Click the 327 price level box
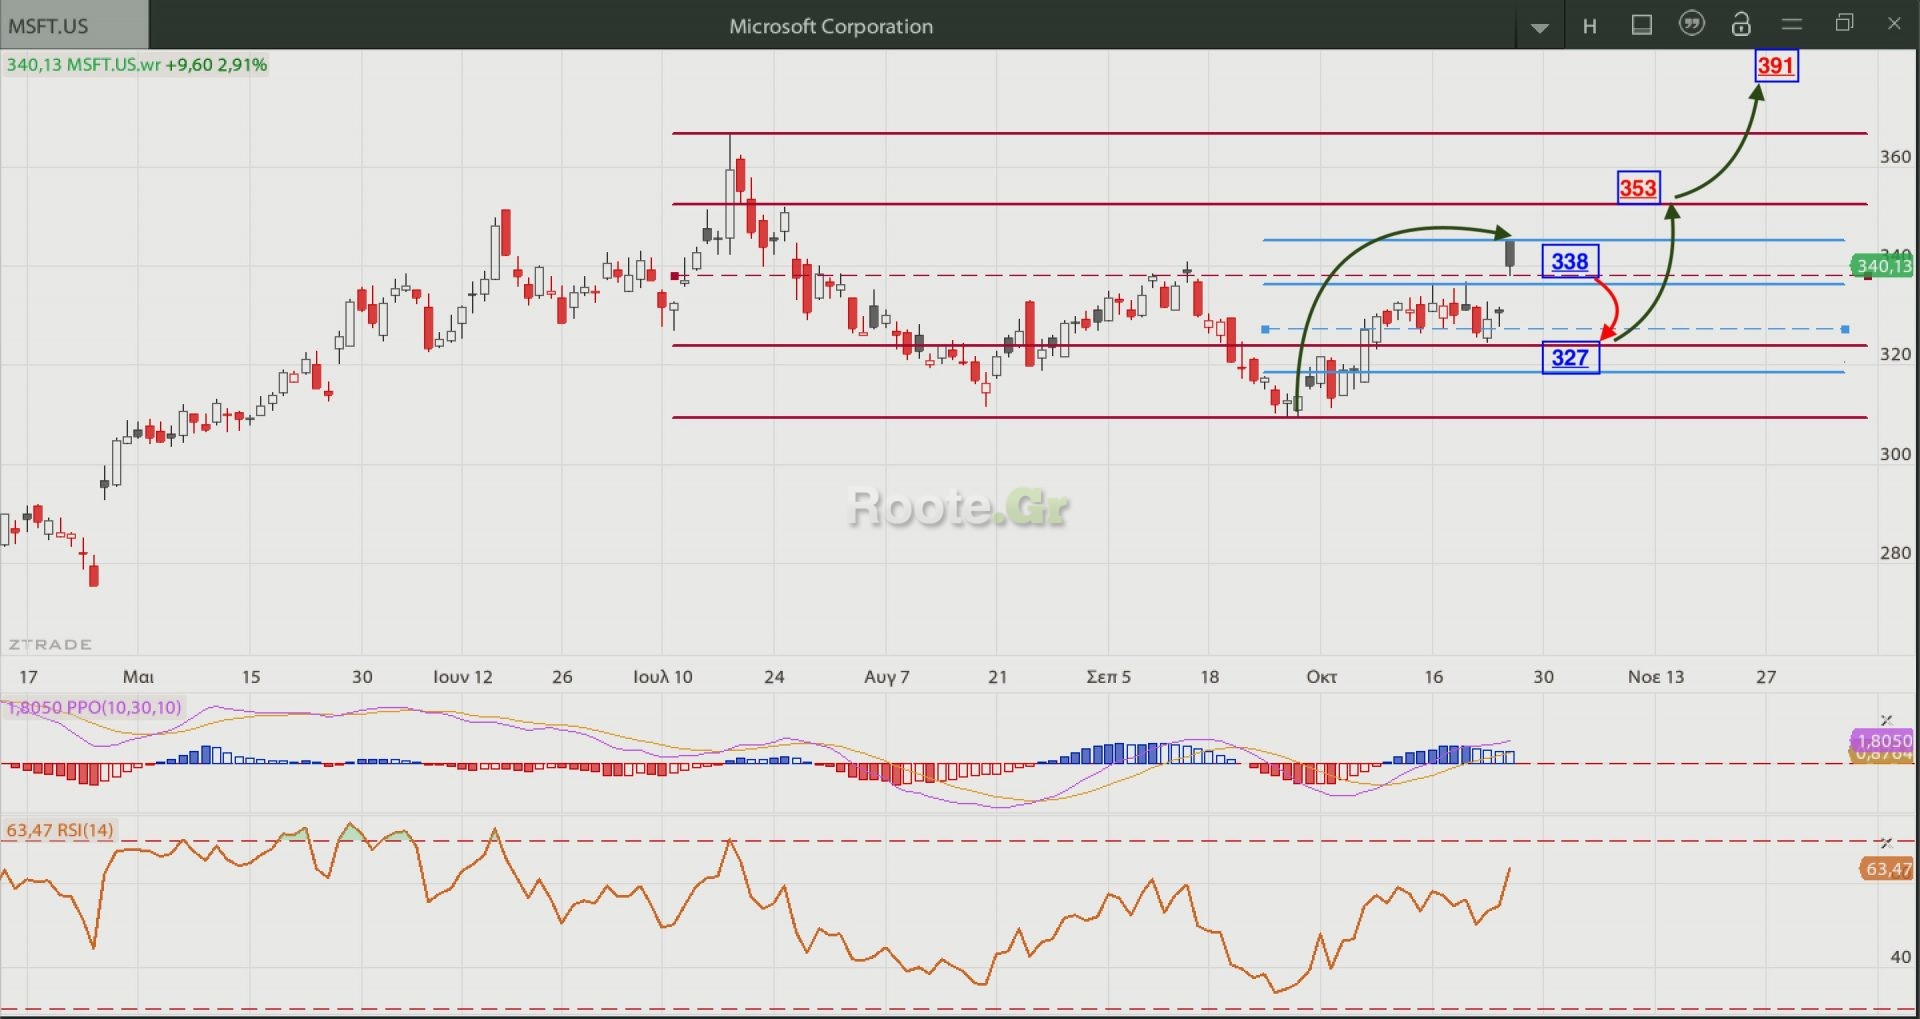The image size is (1920, 1019). (x=1570, y=358)
